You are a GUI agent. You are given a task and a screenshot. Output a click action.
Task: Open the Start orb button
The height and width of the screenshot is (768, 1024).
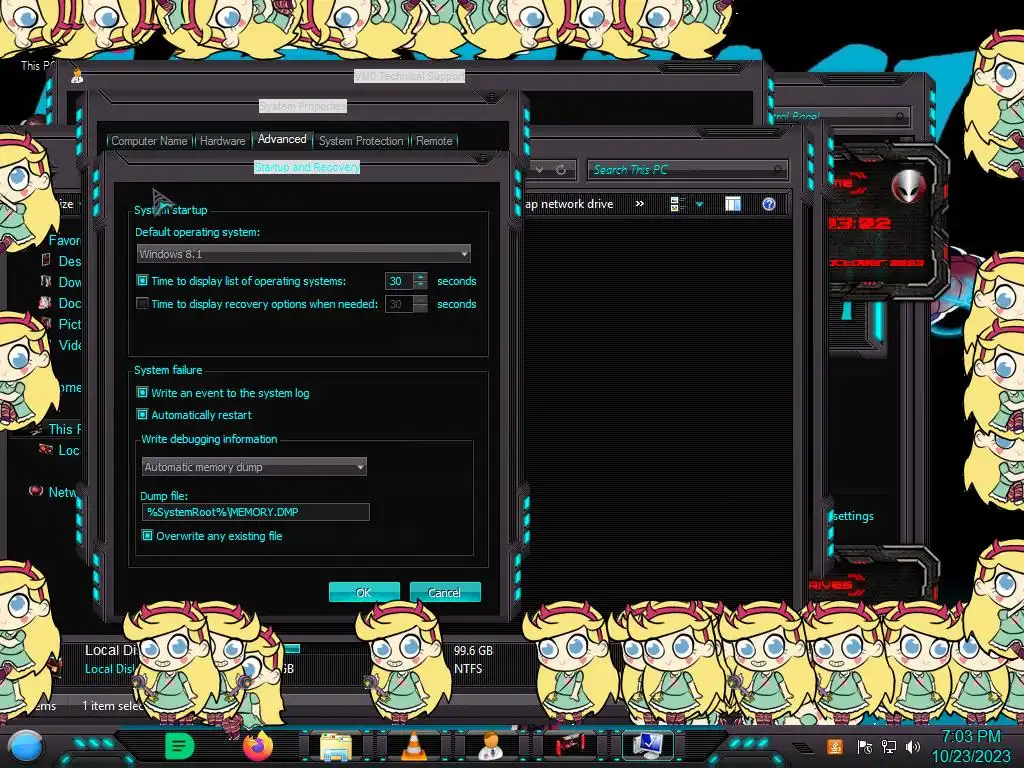click(x=26, y=746)
